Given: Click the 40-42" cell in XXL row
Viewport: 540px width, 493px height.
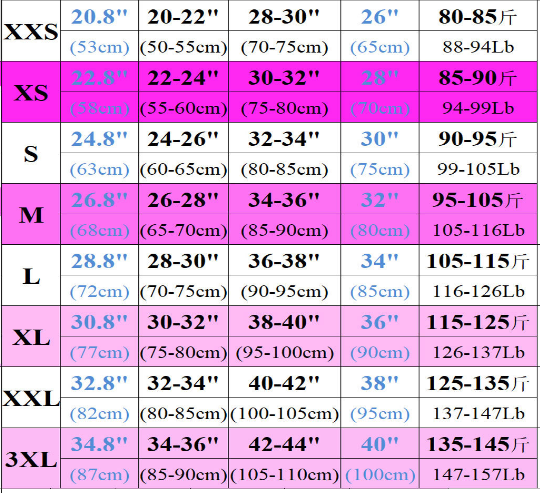Looking at the screenshot, I should coord(284,382).
